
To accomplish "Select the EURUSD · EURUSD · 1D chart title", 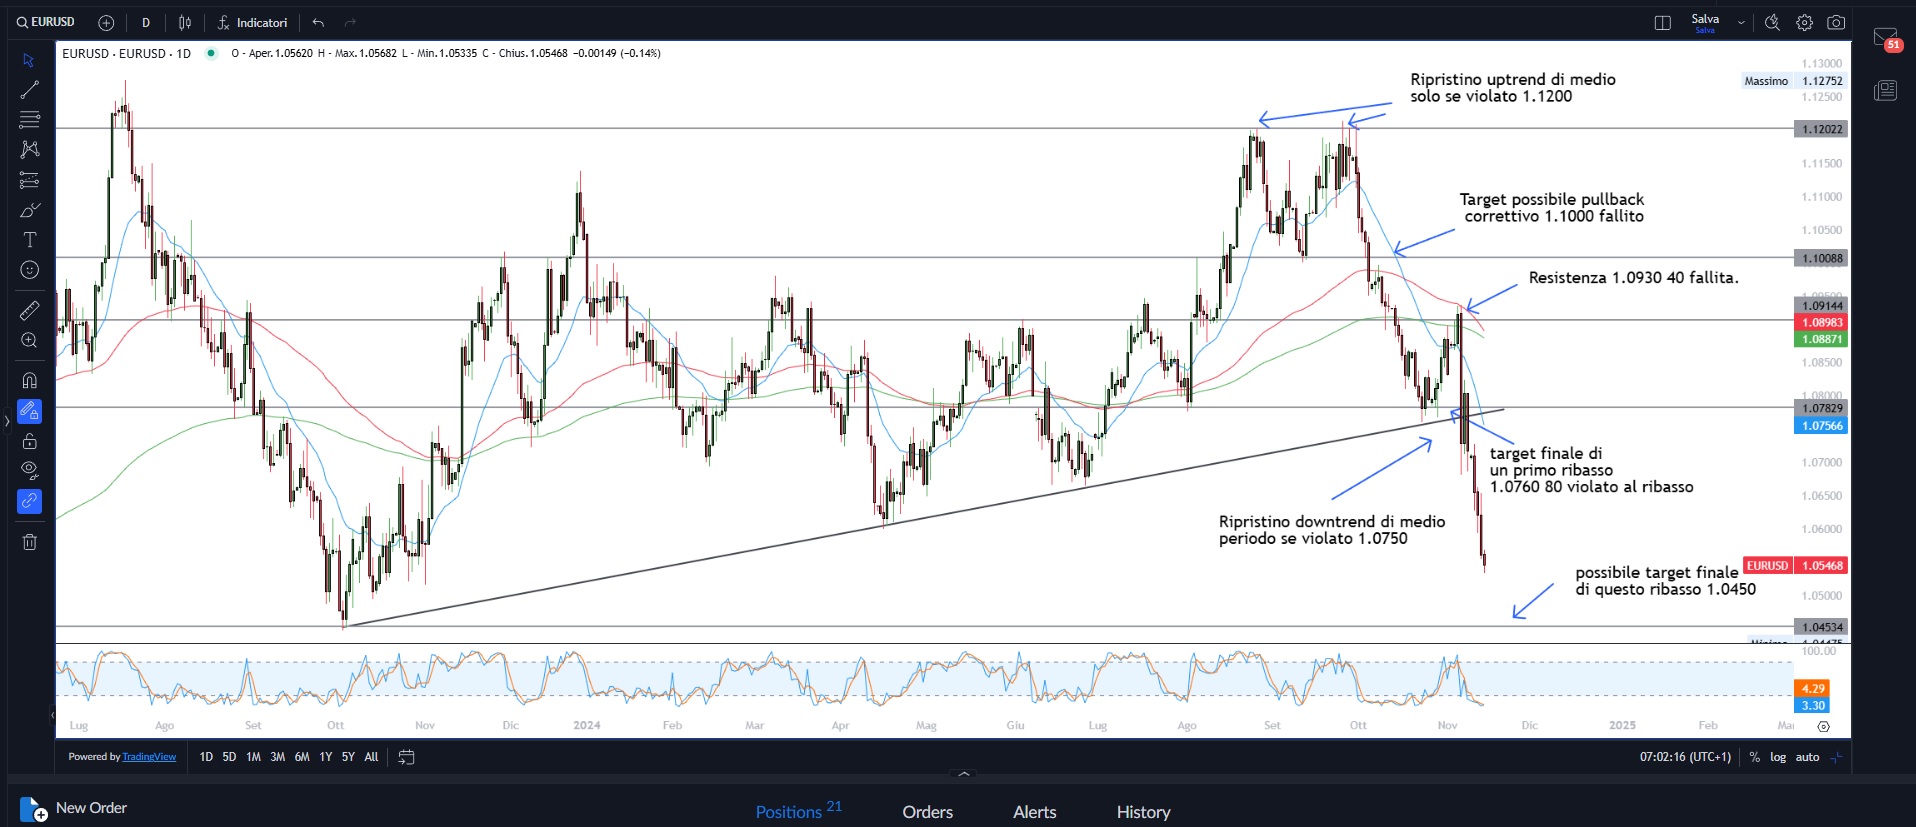I will [126, 53].
